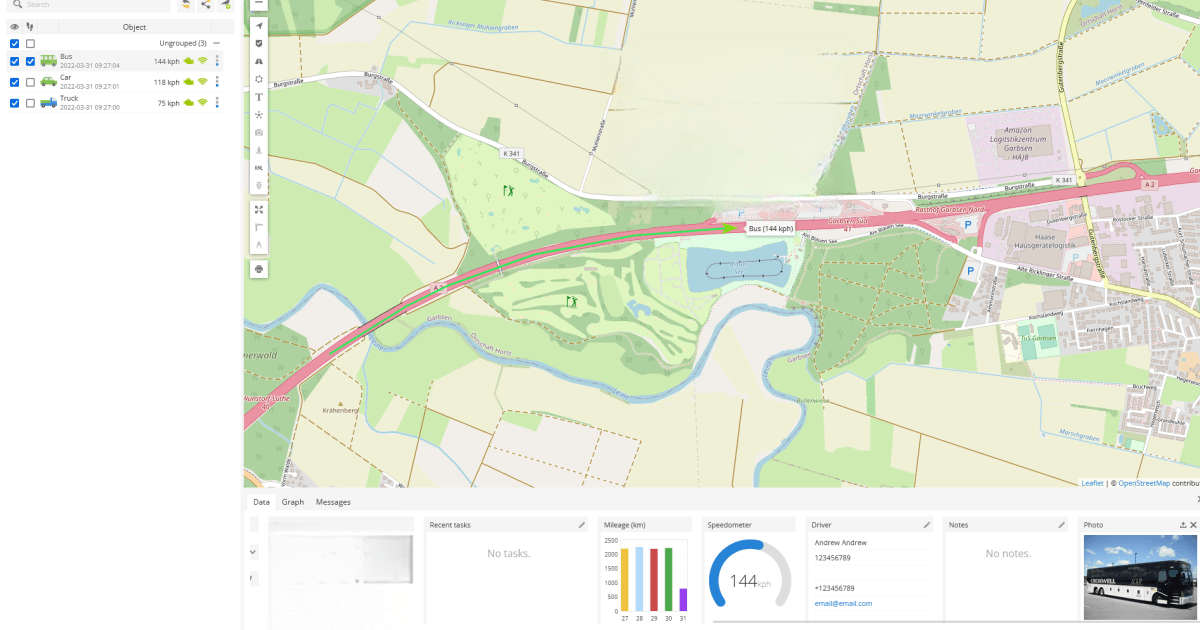Click the green mileage bar for day 30
The height and width of the screenshot is (630, 1200).
point(668,579)
